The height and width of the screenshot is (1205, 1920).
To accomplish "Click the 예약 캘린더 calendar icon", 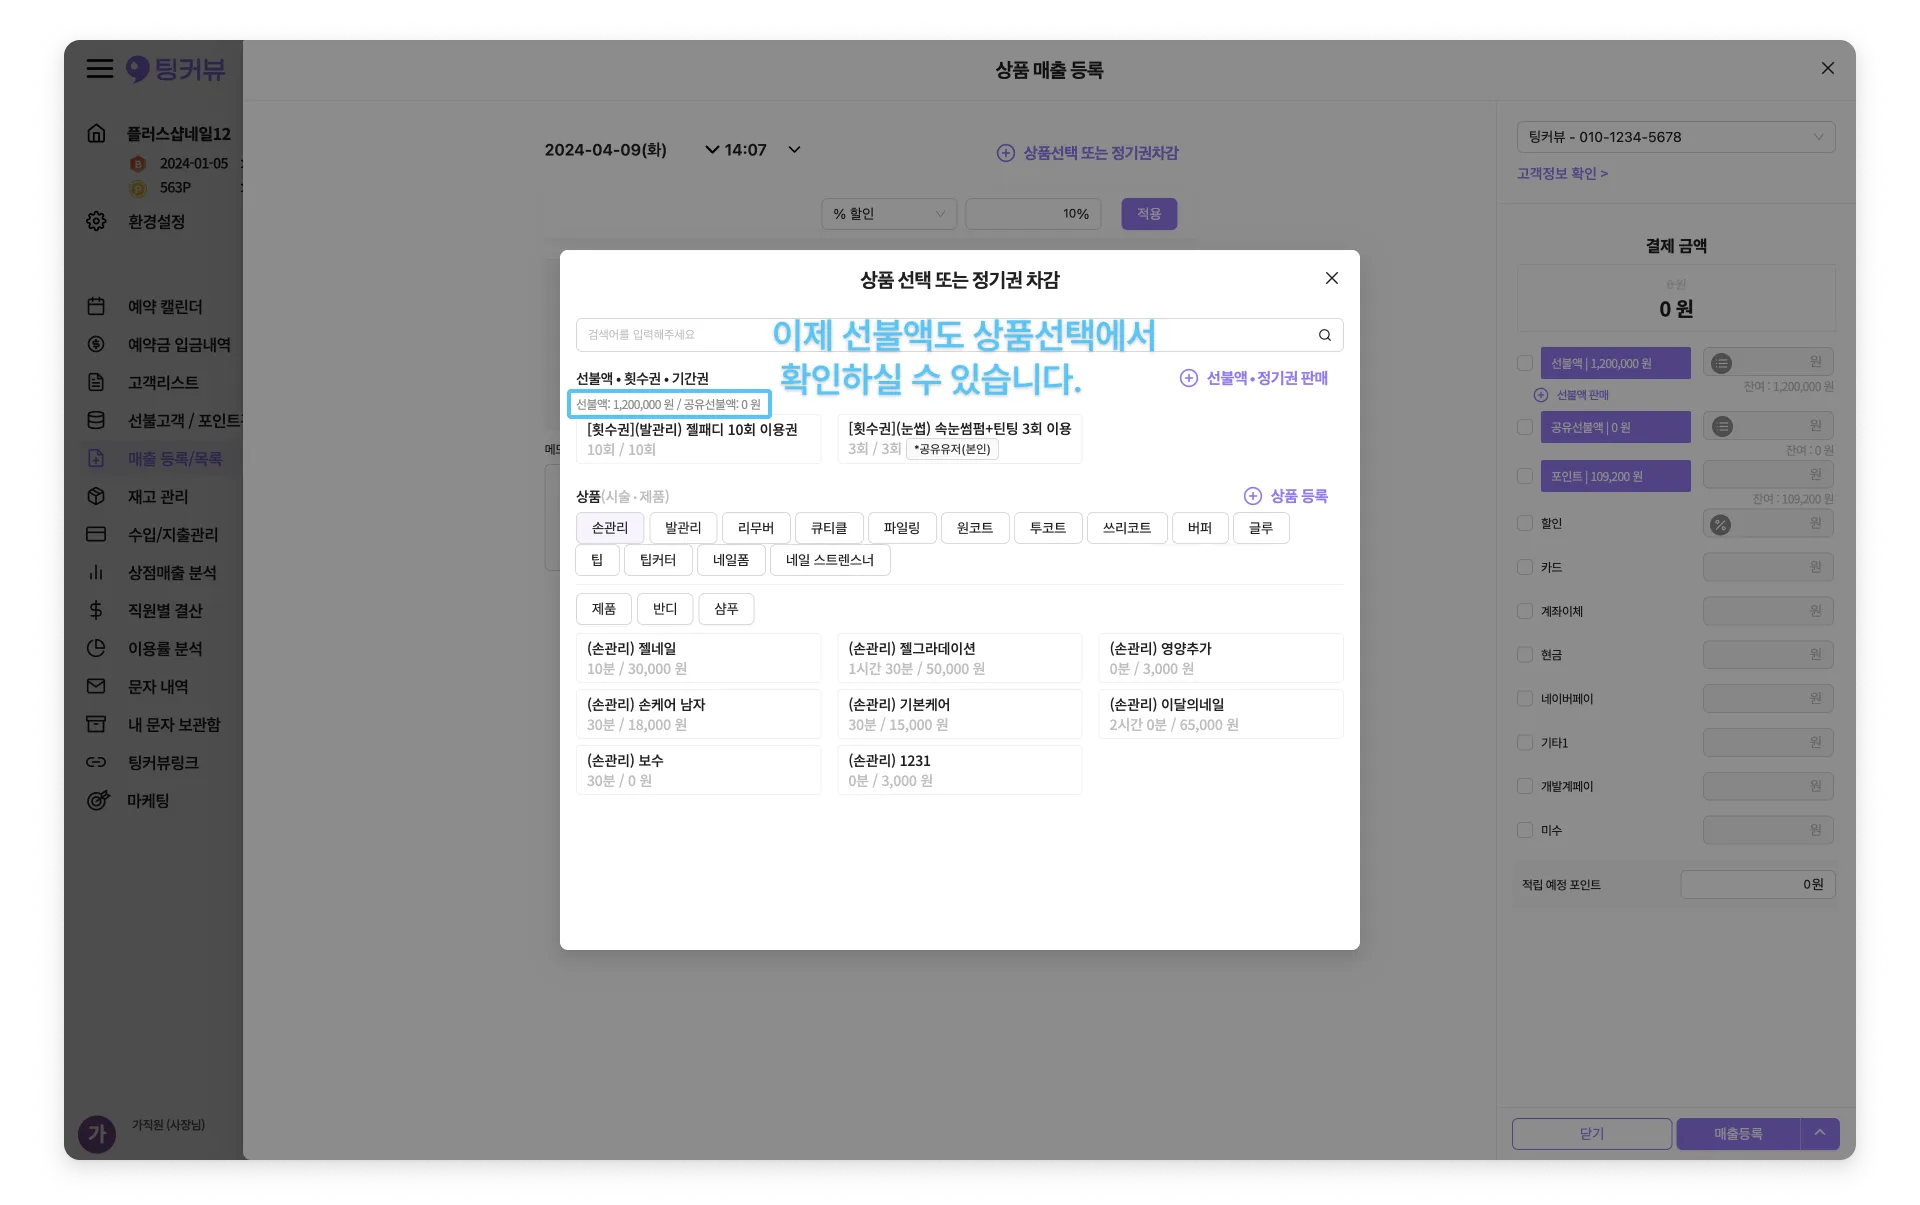I will coord(96,307).
